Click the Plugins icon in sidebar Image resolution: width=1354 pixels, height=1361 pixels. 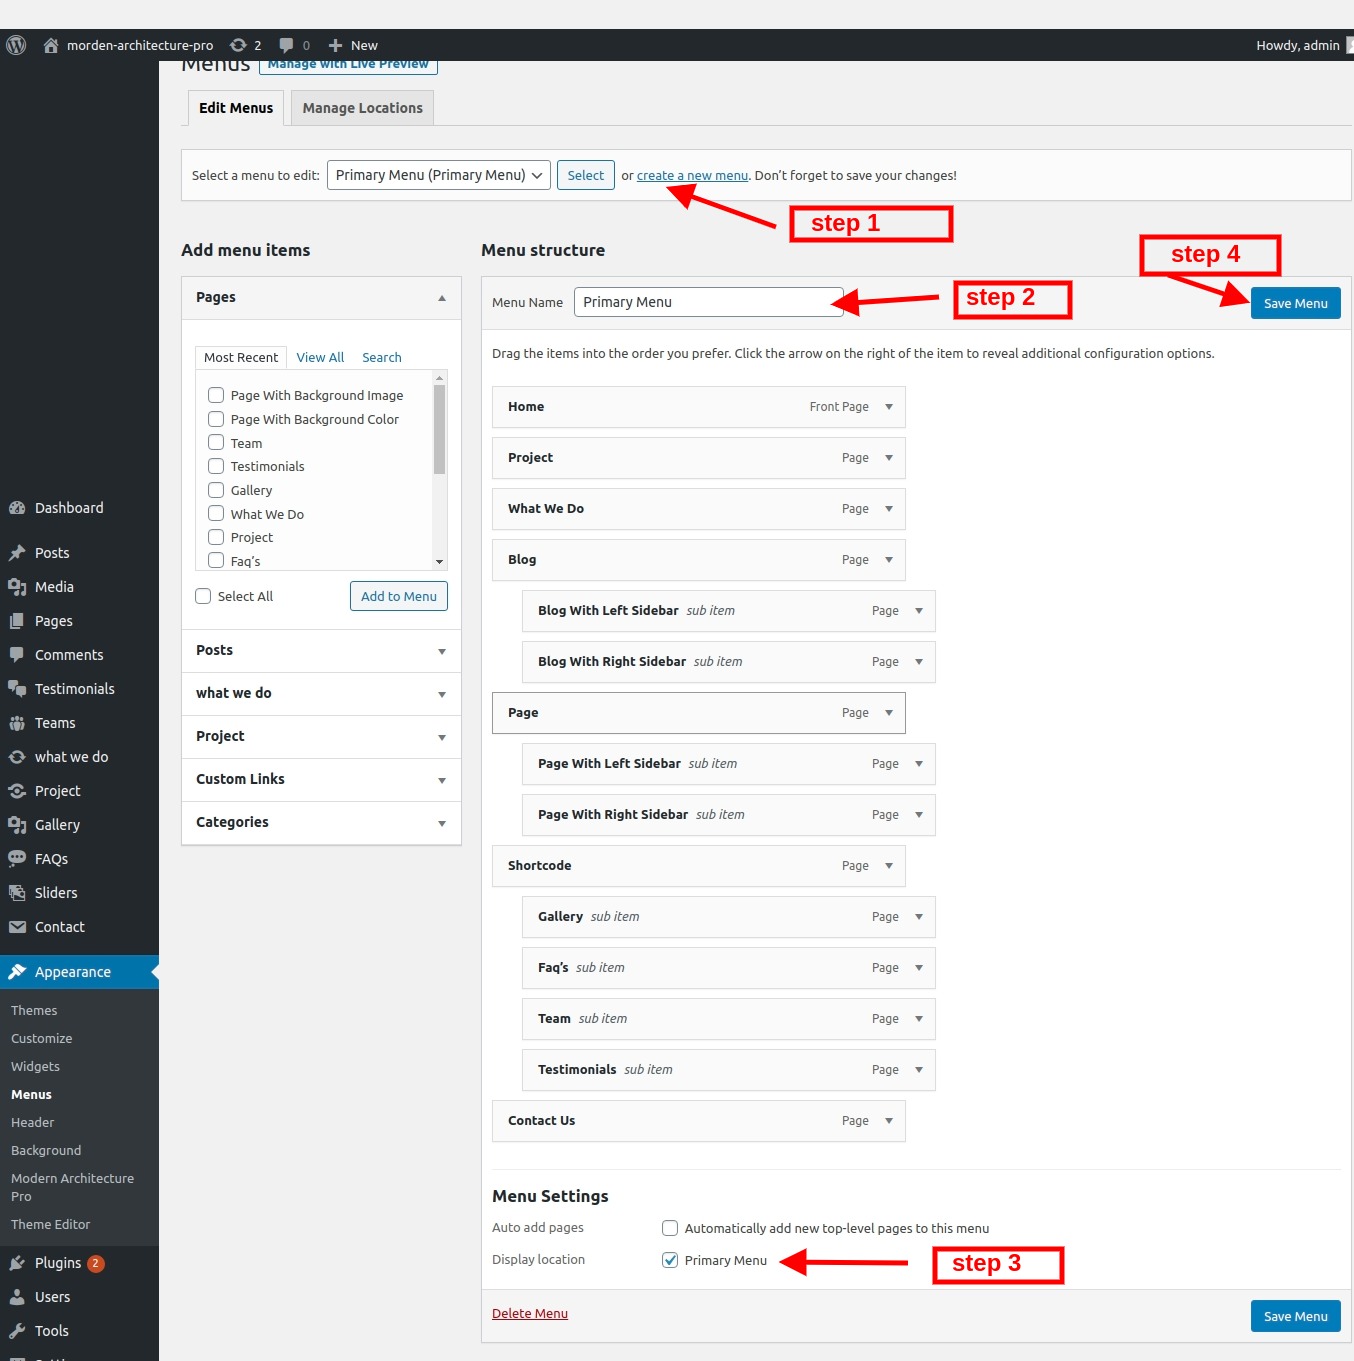pos(17,1263)
